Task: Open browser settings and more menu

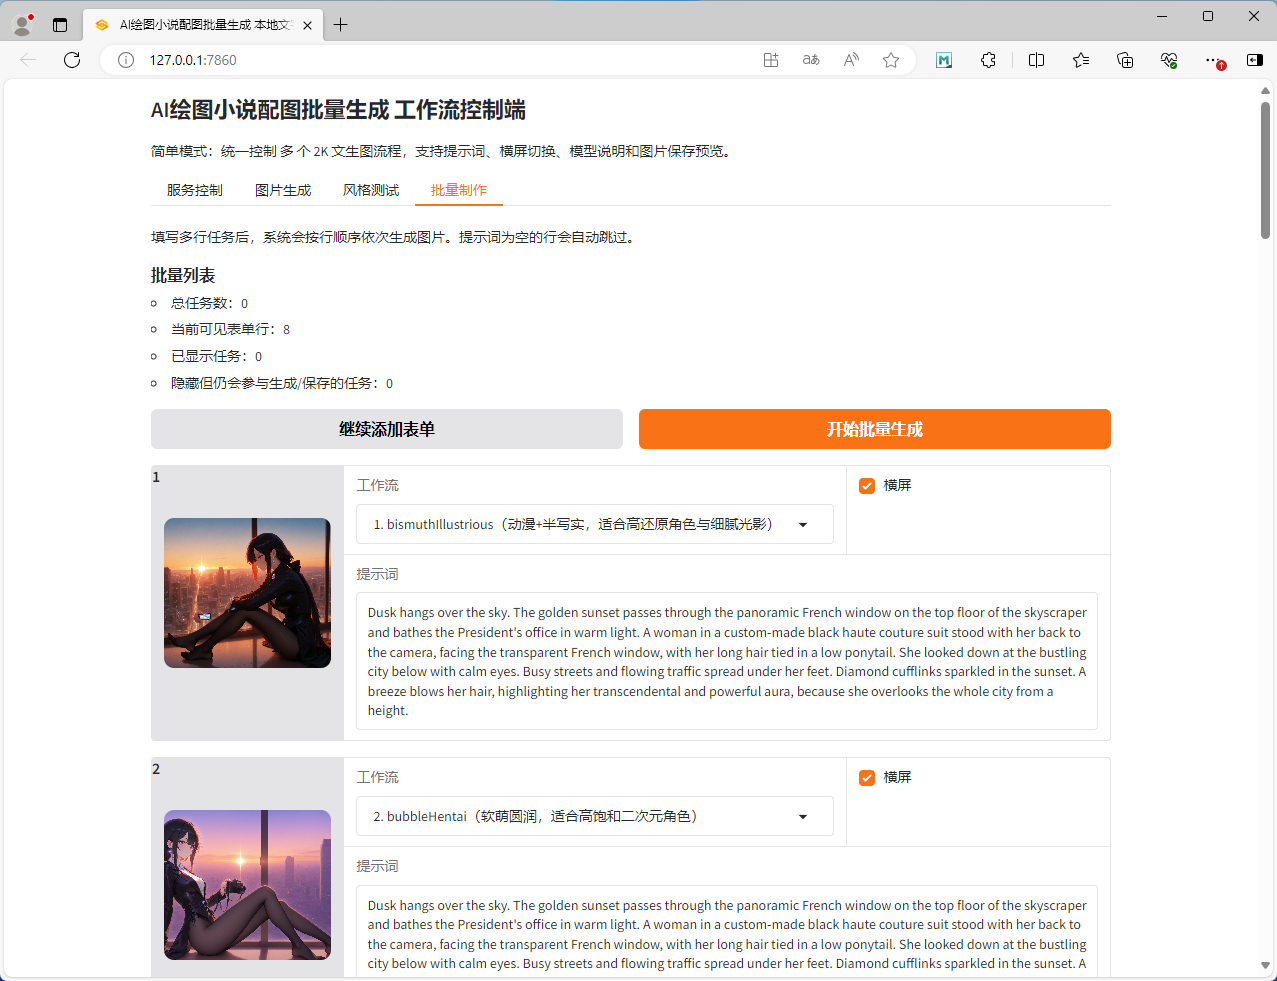Action: 1212,60
